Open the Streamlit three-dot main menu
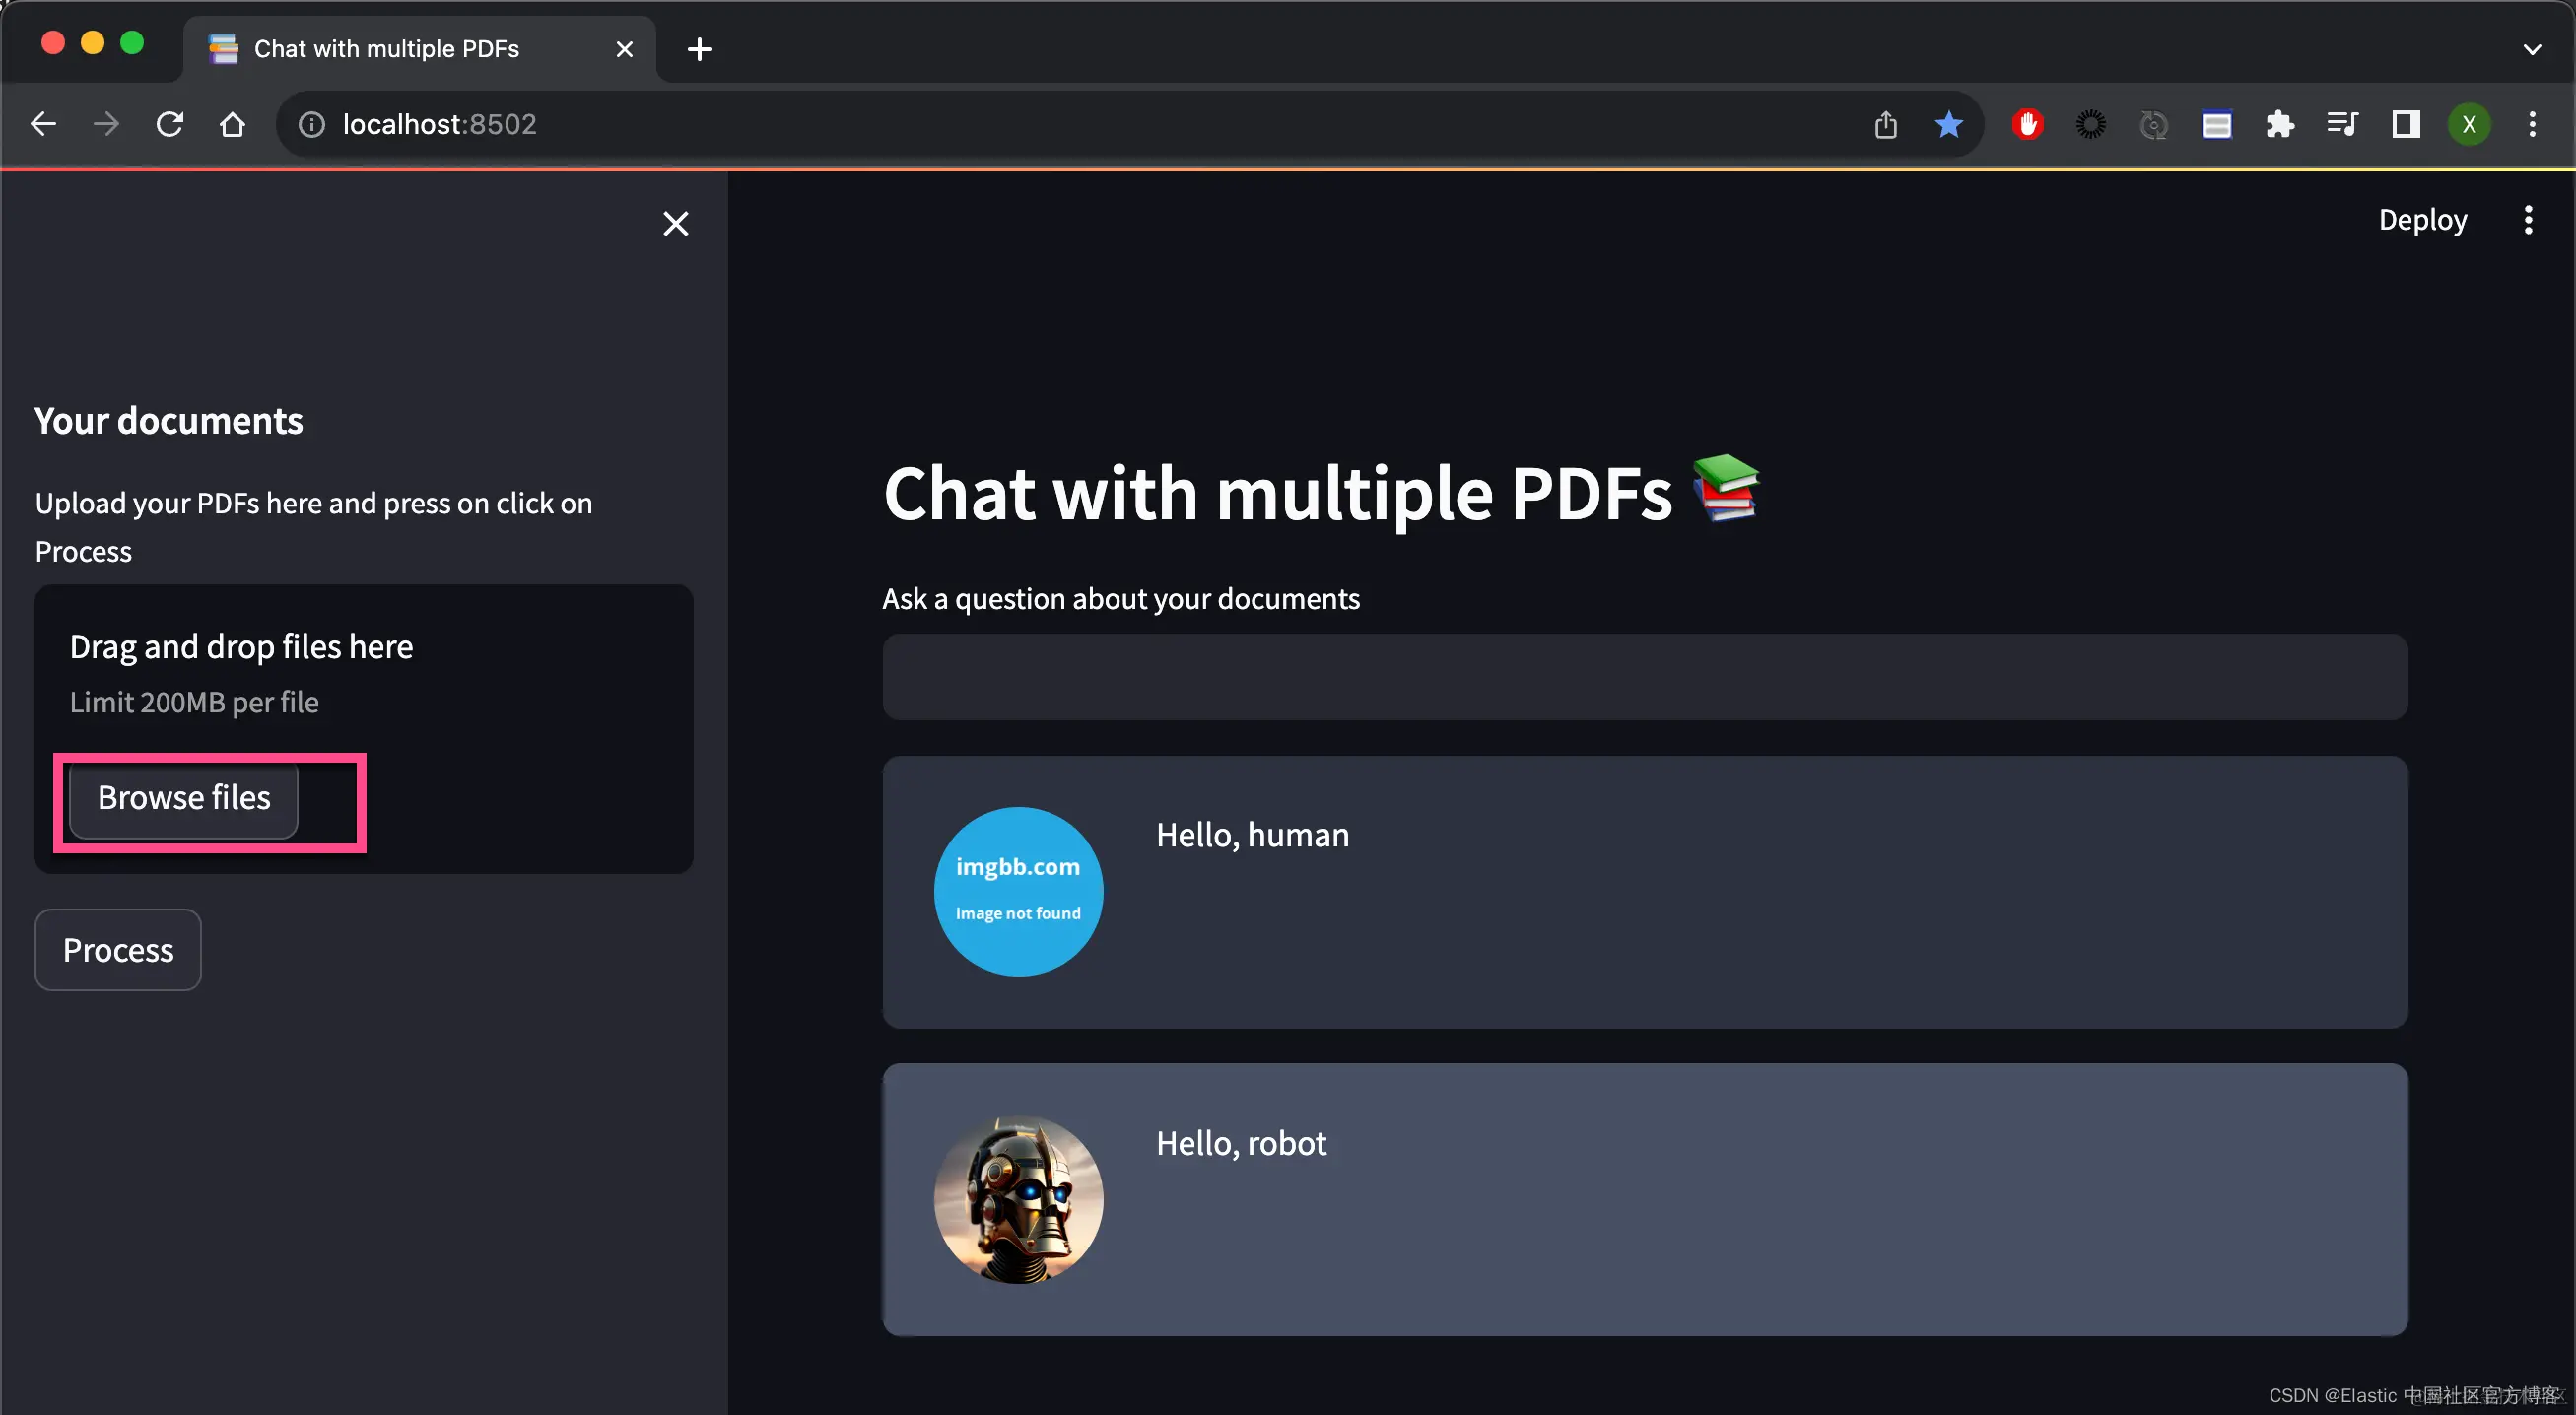Viewport: 2576px width, 1415px height. click(x=2528, y=220)
